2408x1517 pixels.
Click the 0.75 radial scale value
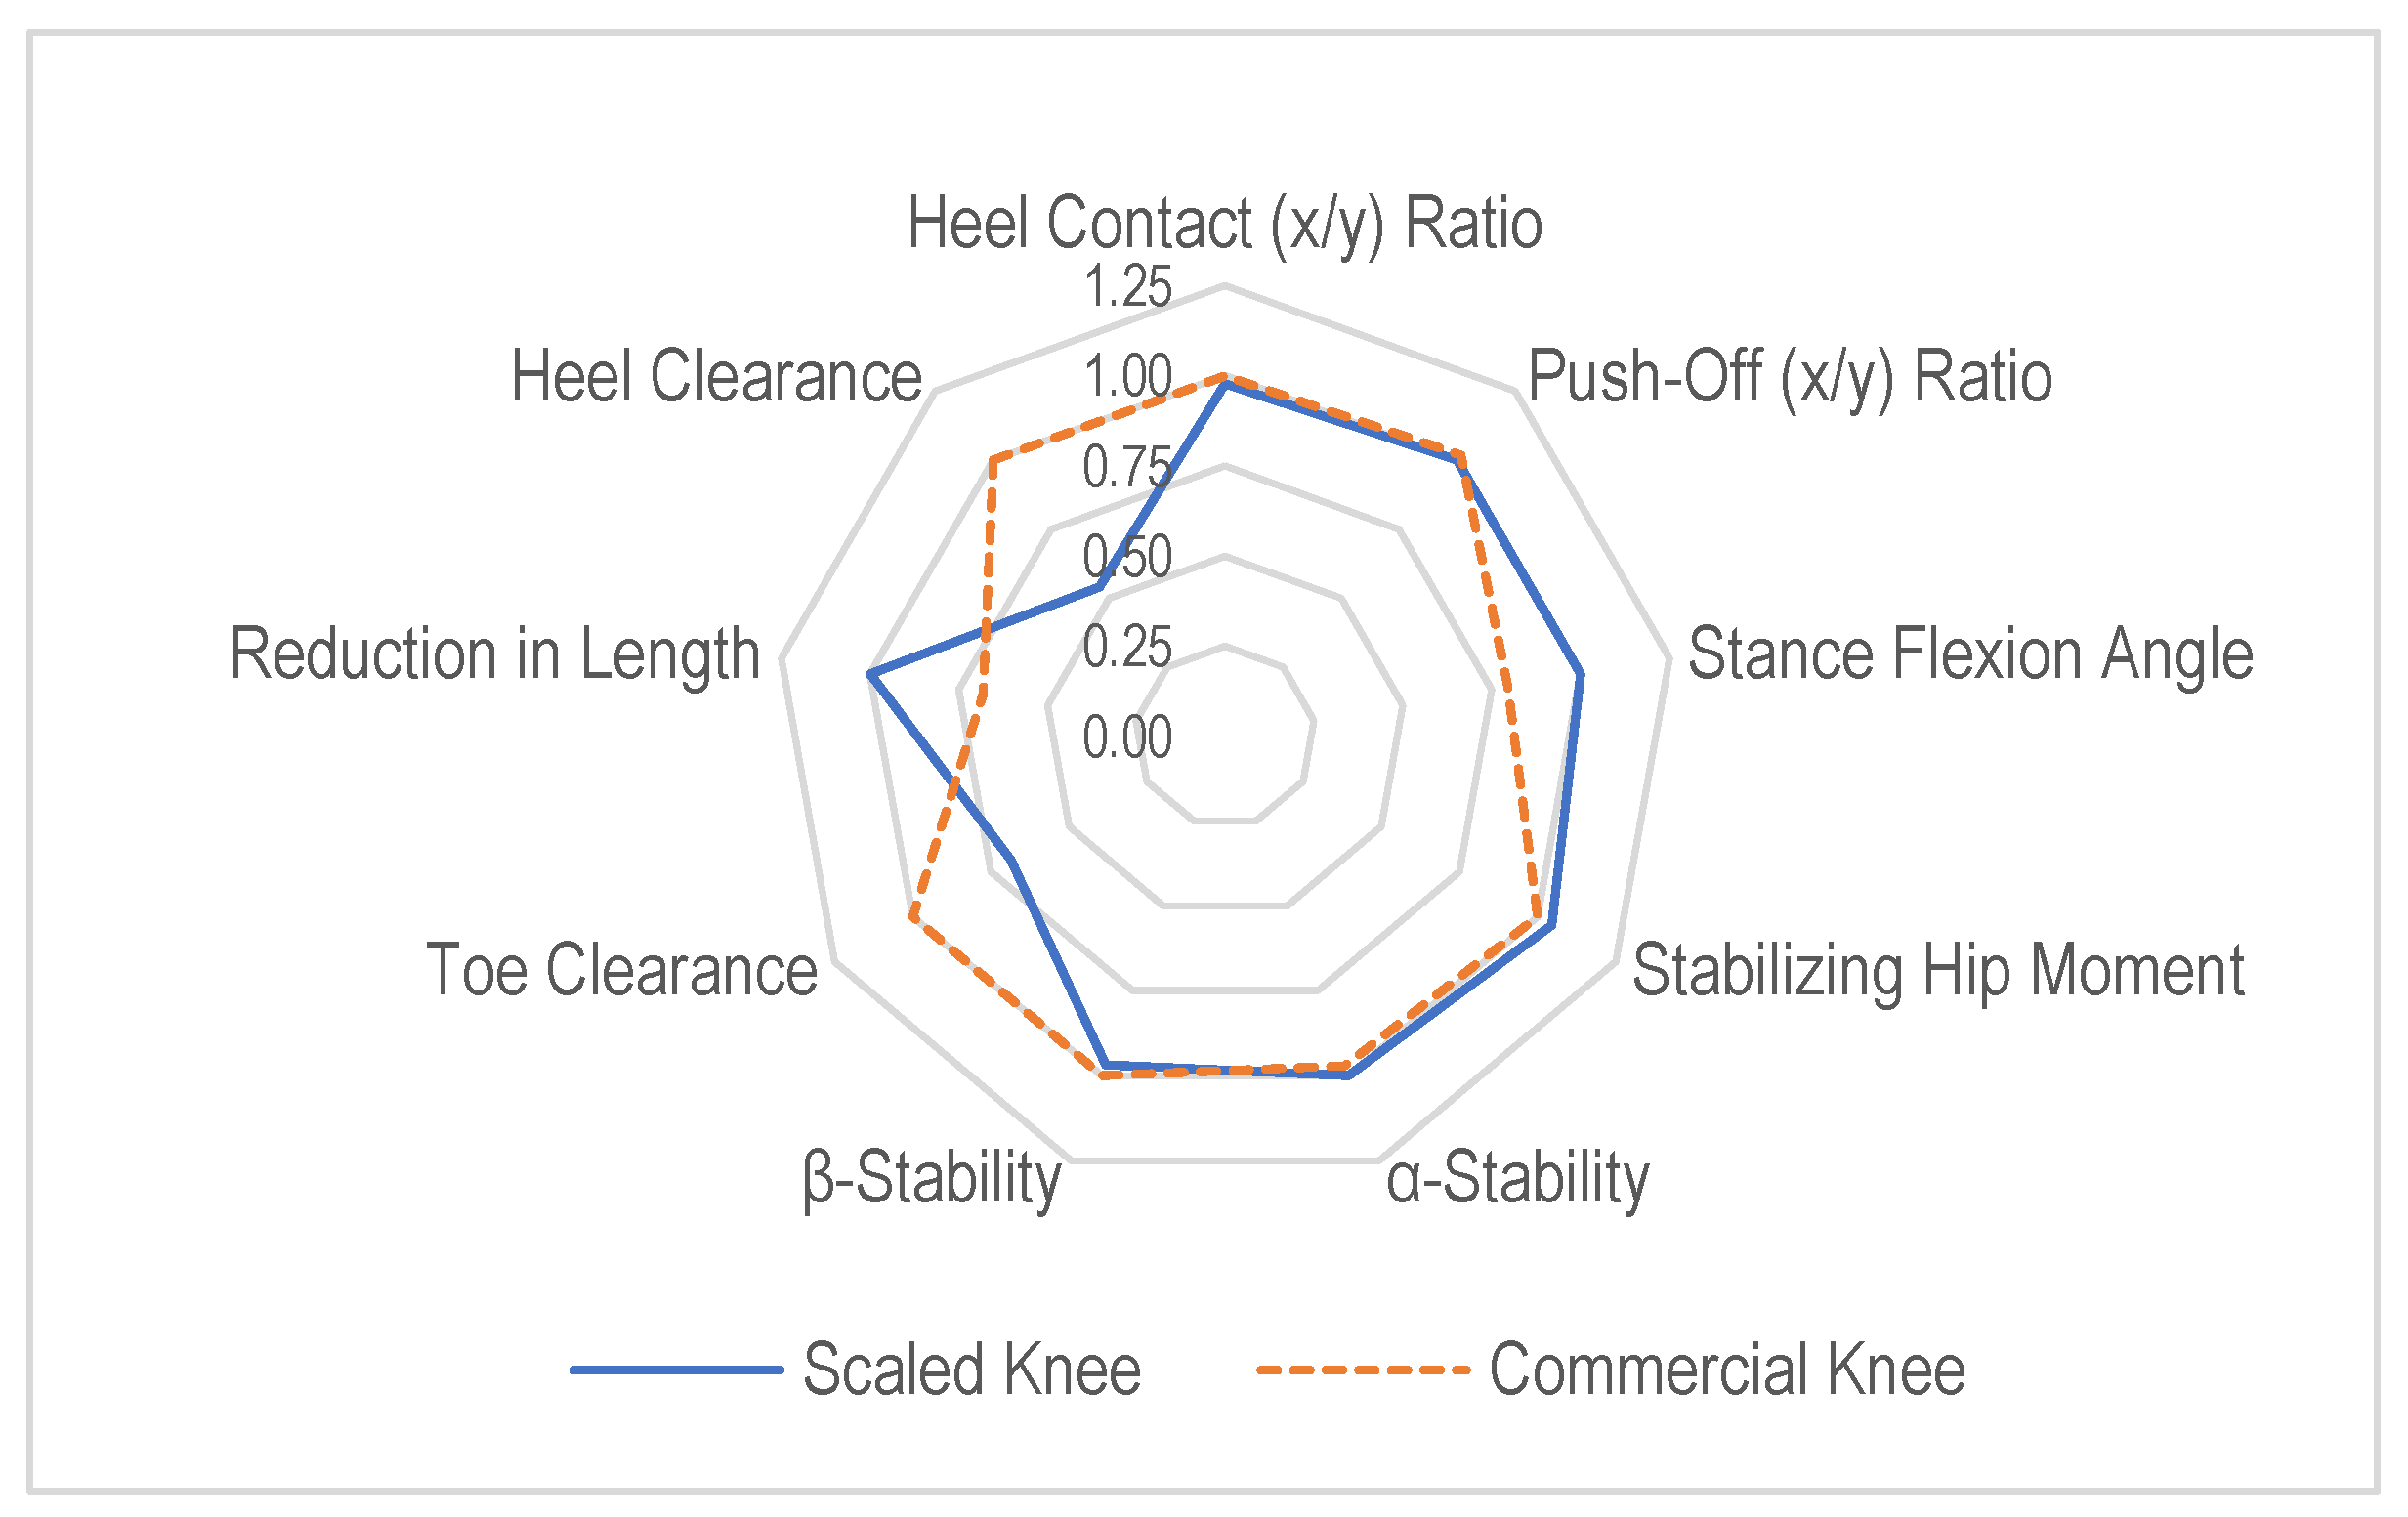coord(1127,468)
